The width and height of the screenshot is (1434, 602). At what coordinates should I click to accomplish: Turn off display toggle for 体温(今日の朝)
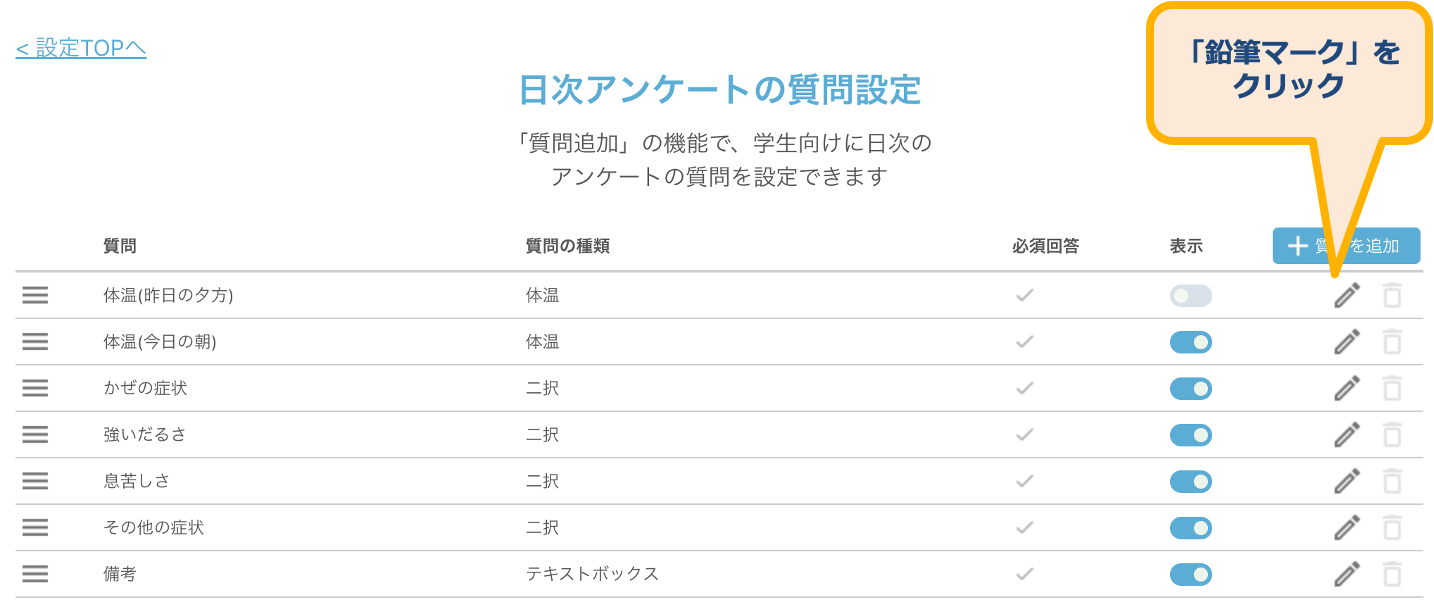click(x=1190, y=342)
